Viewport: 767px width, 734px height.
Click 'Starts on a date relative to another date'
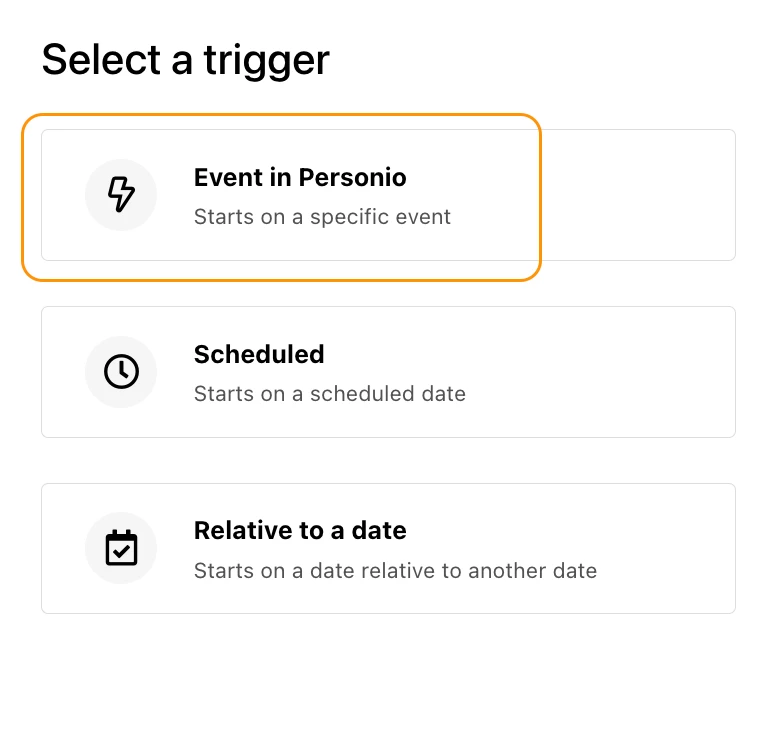[x=395, y=571]
